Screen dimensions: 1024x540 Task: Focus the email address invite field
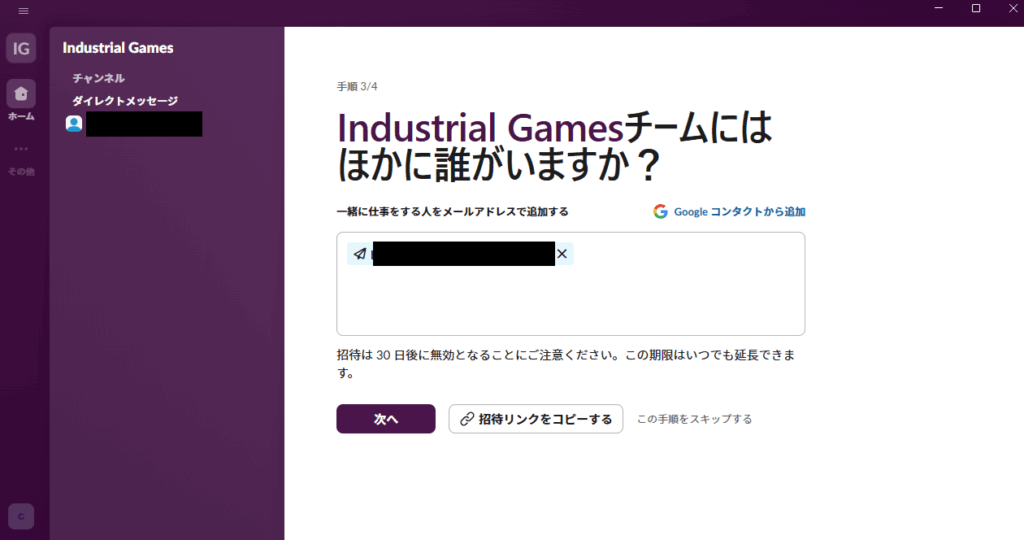tap(570, 300)
